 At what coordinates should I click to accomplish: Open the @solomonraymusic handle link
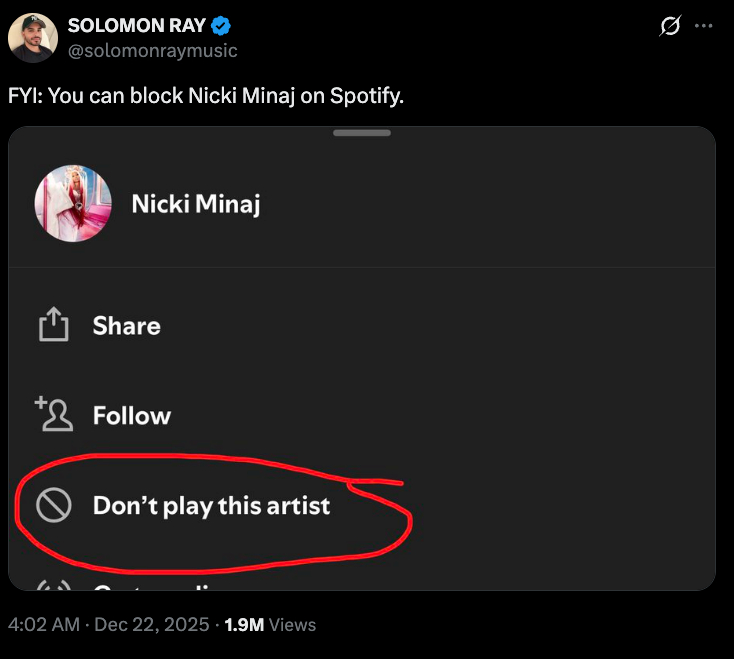152,50
